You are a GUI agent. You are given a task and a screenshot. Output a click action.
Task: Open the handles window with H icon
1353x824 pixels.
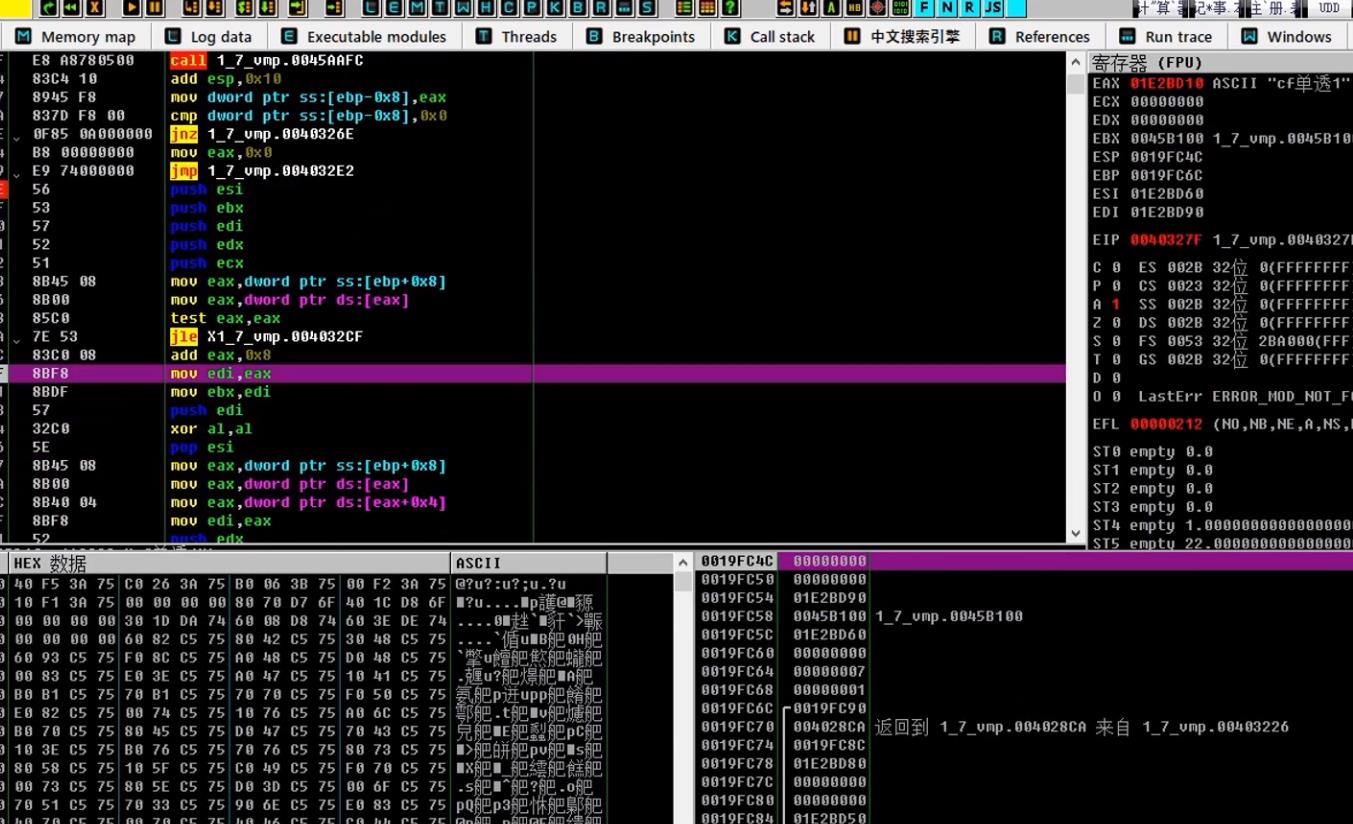click(486, 8)
